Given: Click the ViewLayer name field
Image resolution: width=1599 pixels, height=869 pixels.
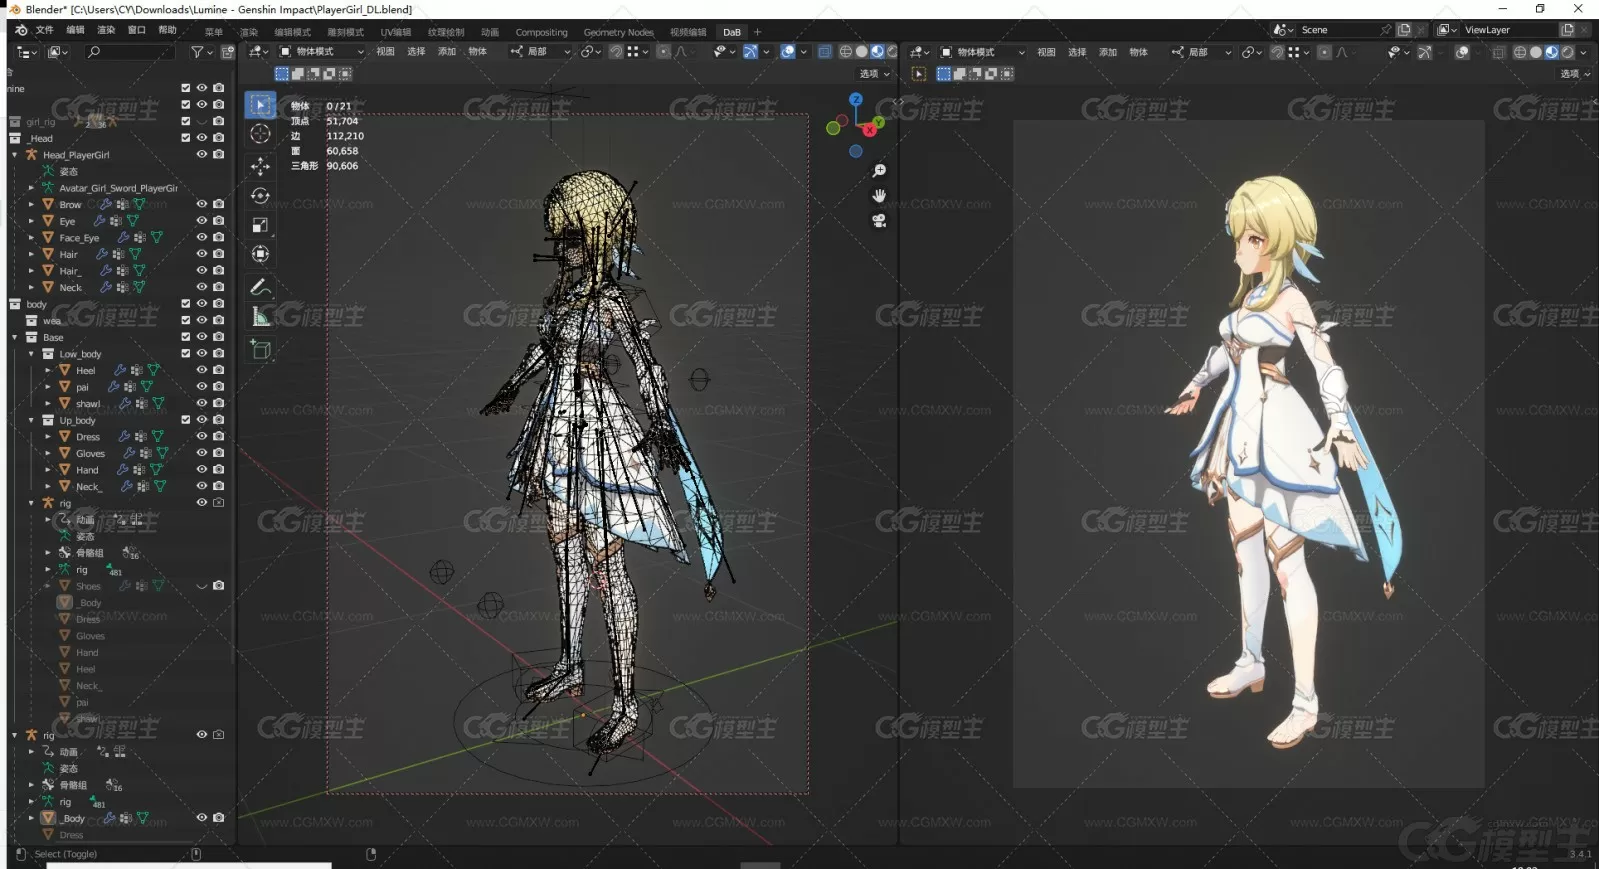Looking at the screenshot, I should pyautogui.click(x=1508, y=30).
